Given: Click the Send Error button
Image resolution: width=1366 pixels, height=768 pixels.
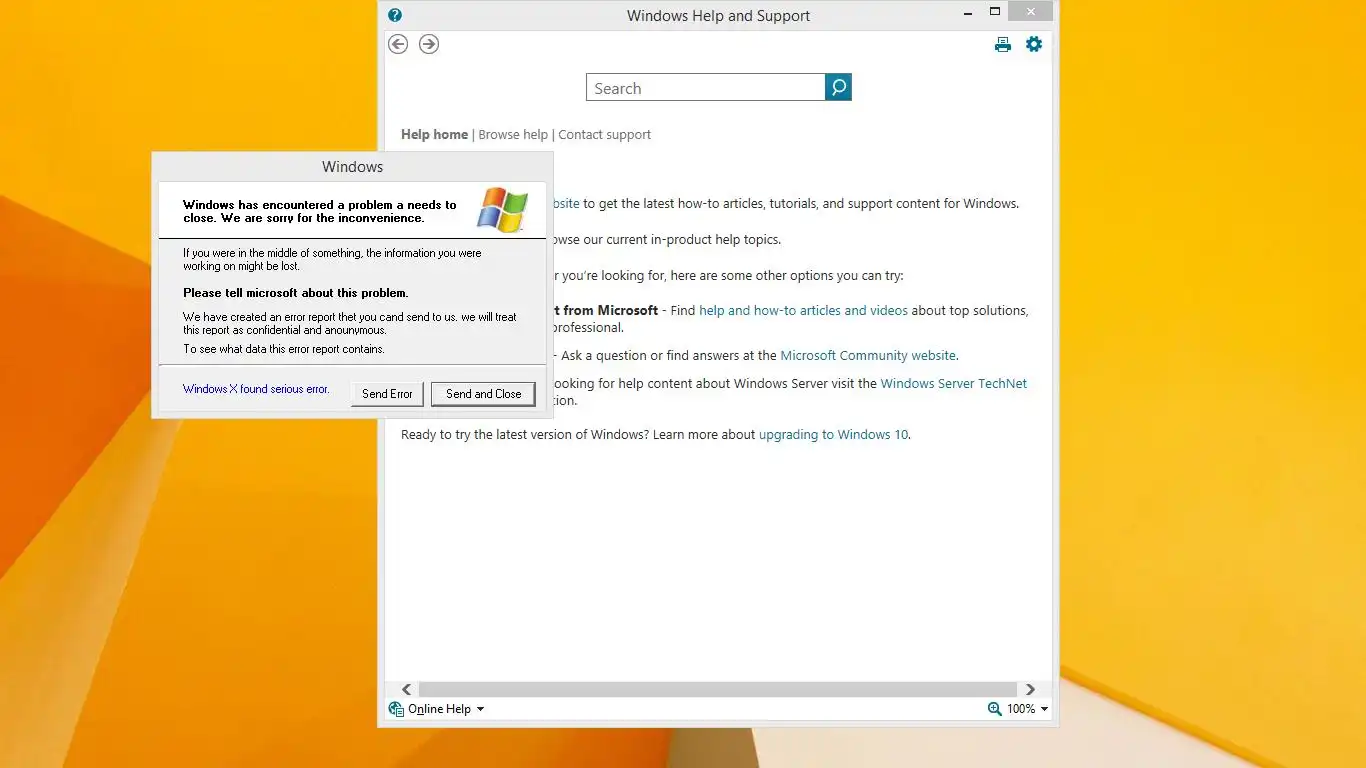Looking at the screenshot, I should click(x=387, y=394).
